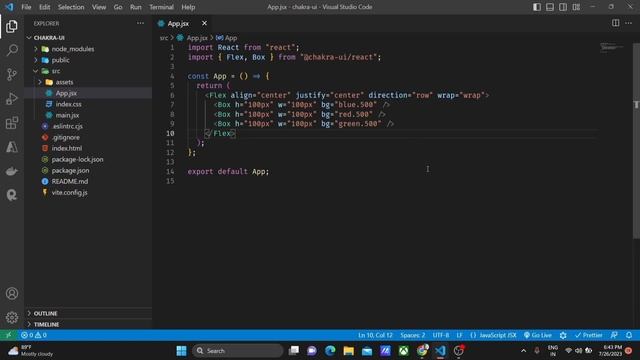The width and height of the screenshot is (640, 360).
Task: Click the VS Code taskbar icon
Action: pyautogui.click(x=440, y=351)
